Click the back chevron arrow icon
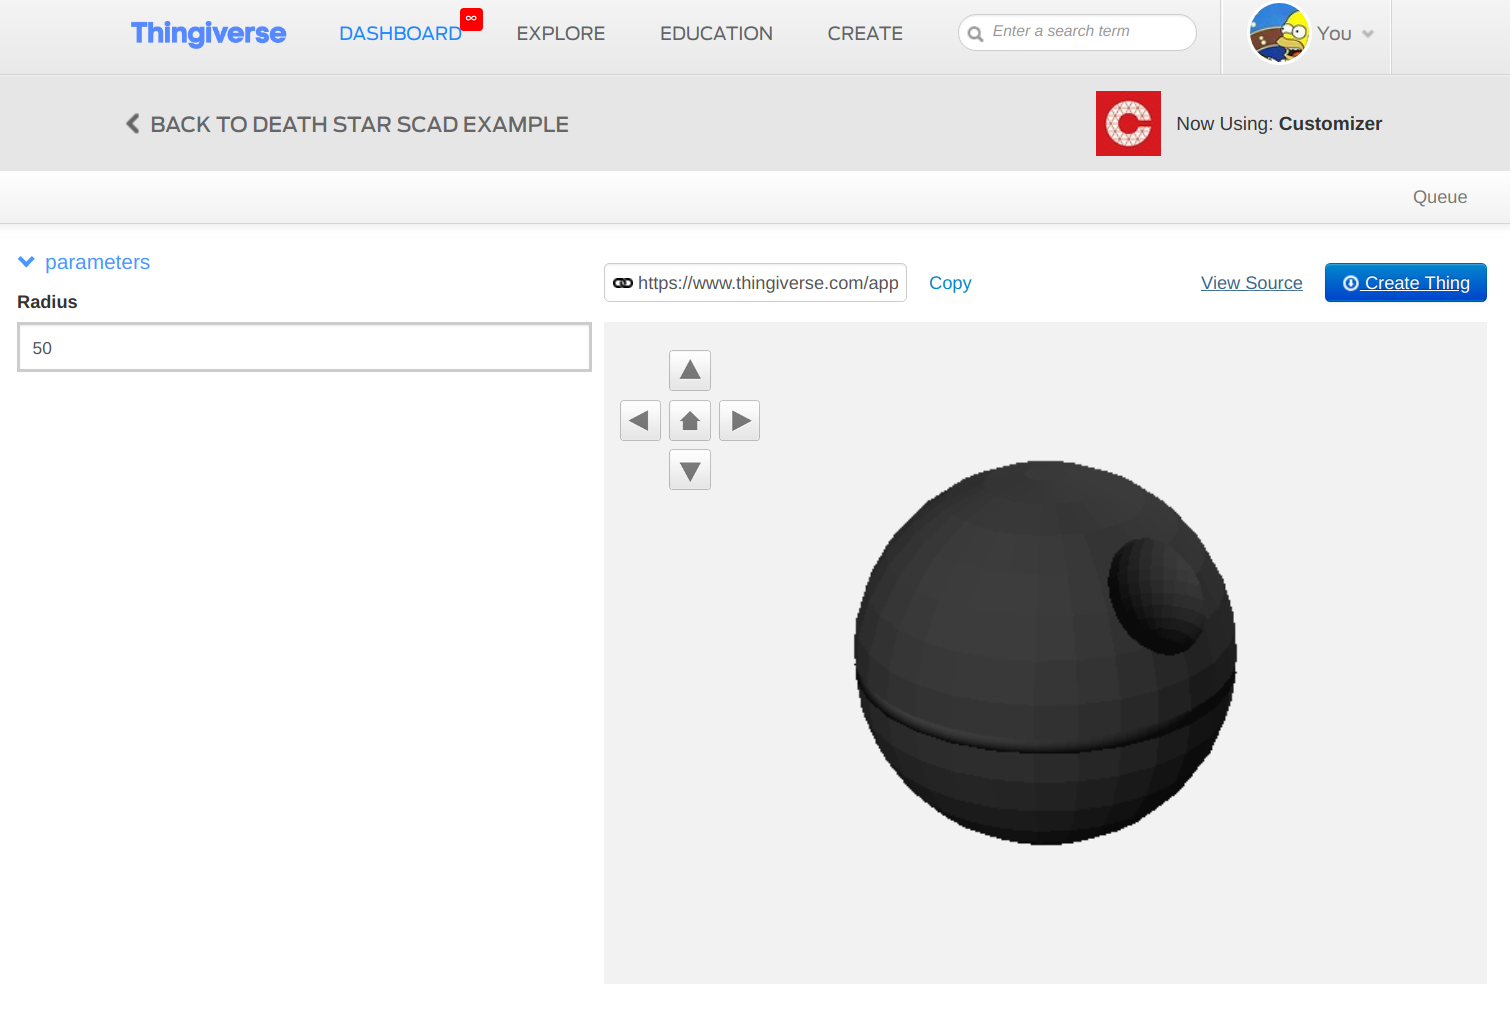 tap(132, 124)
